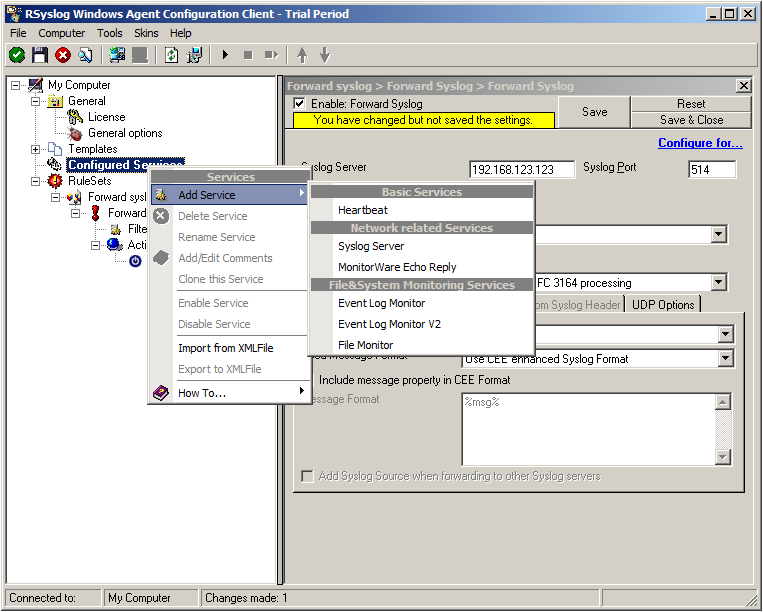
Task: Choose Heartbeat from Basic Services
Action: coord(422,210)
